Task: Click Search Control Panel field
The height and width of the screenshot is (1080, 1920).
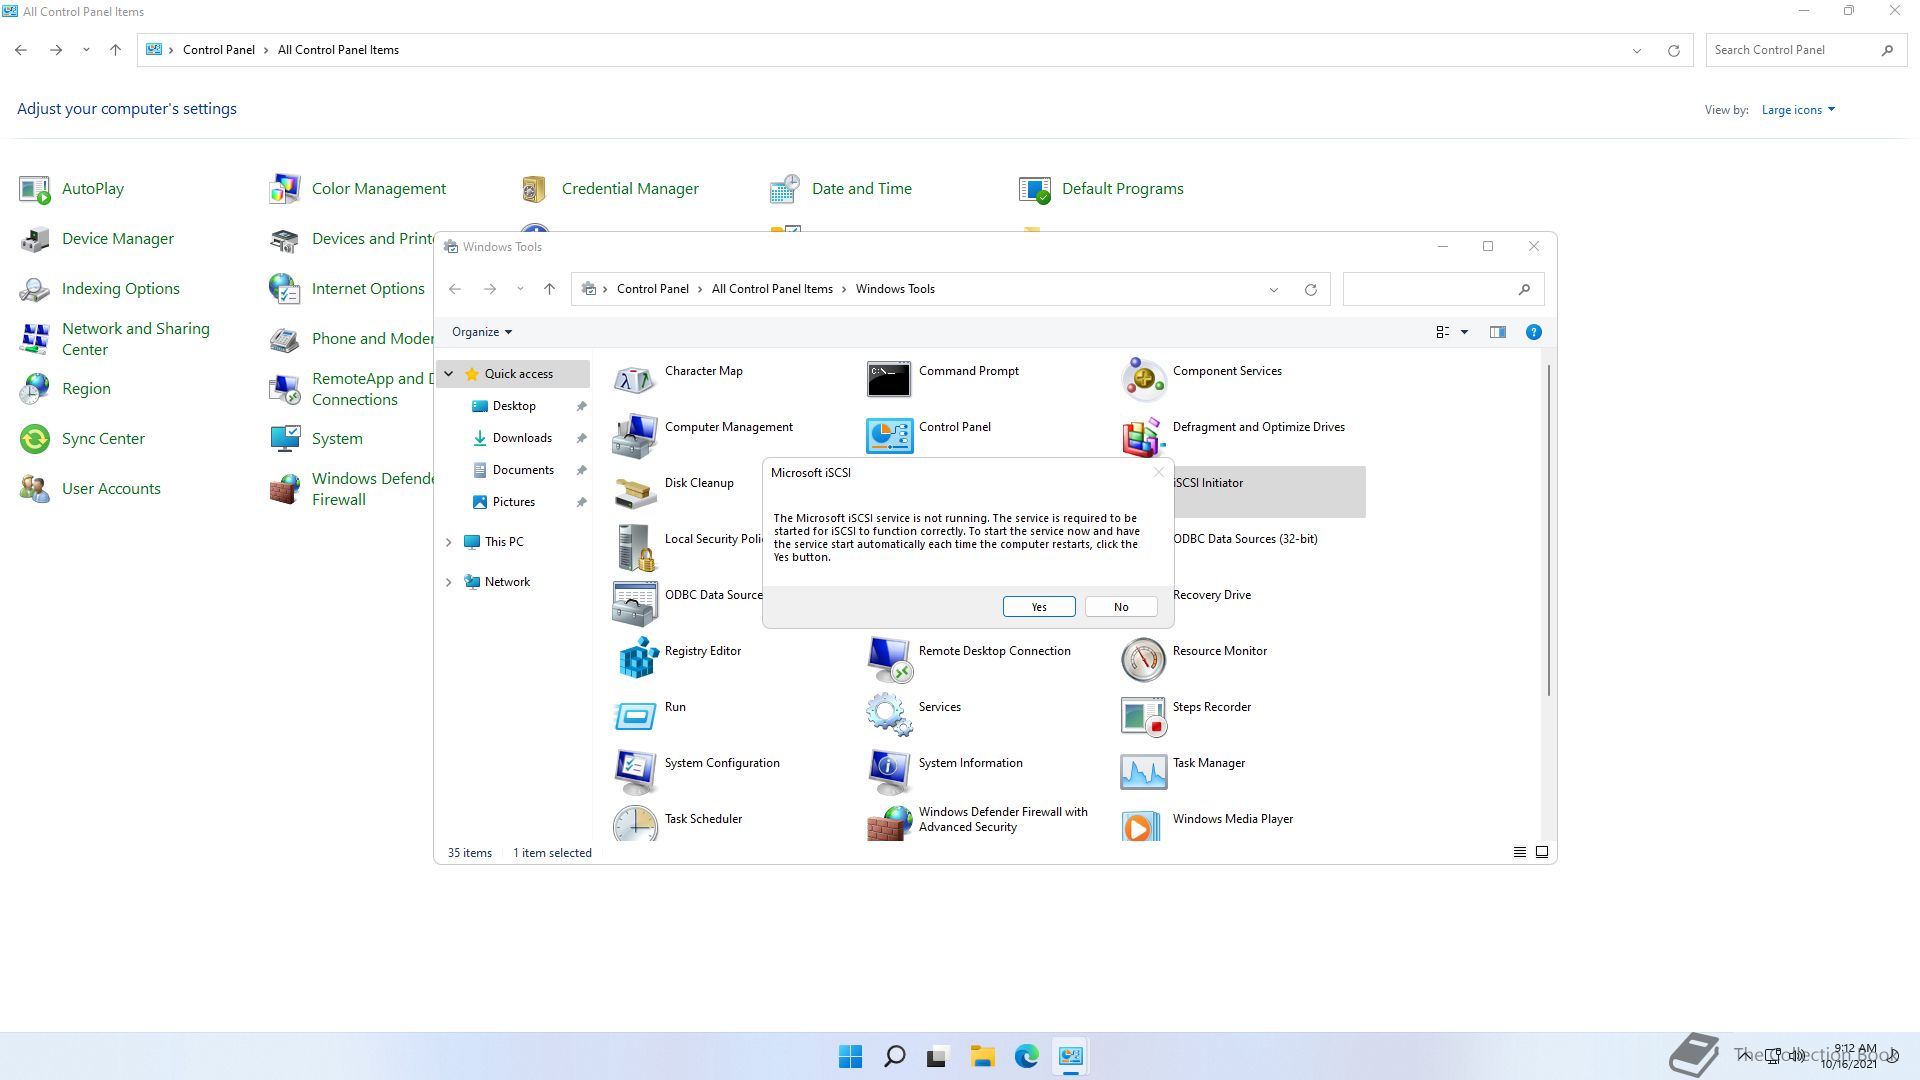Action: 1805,50
